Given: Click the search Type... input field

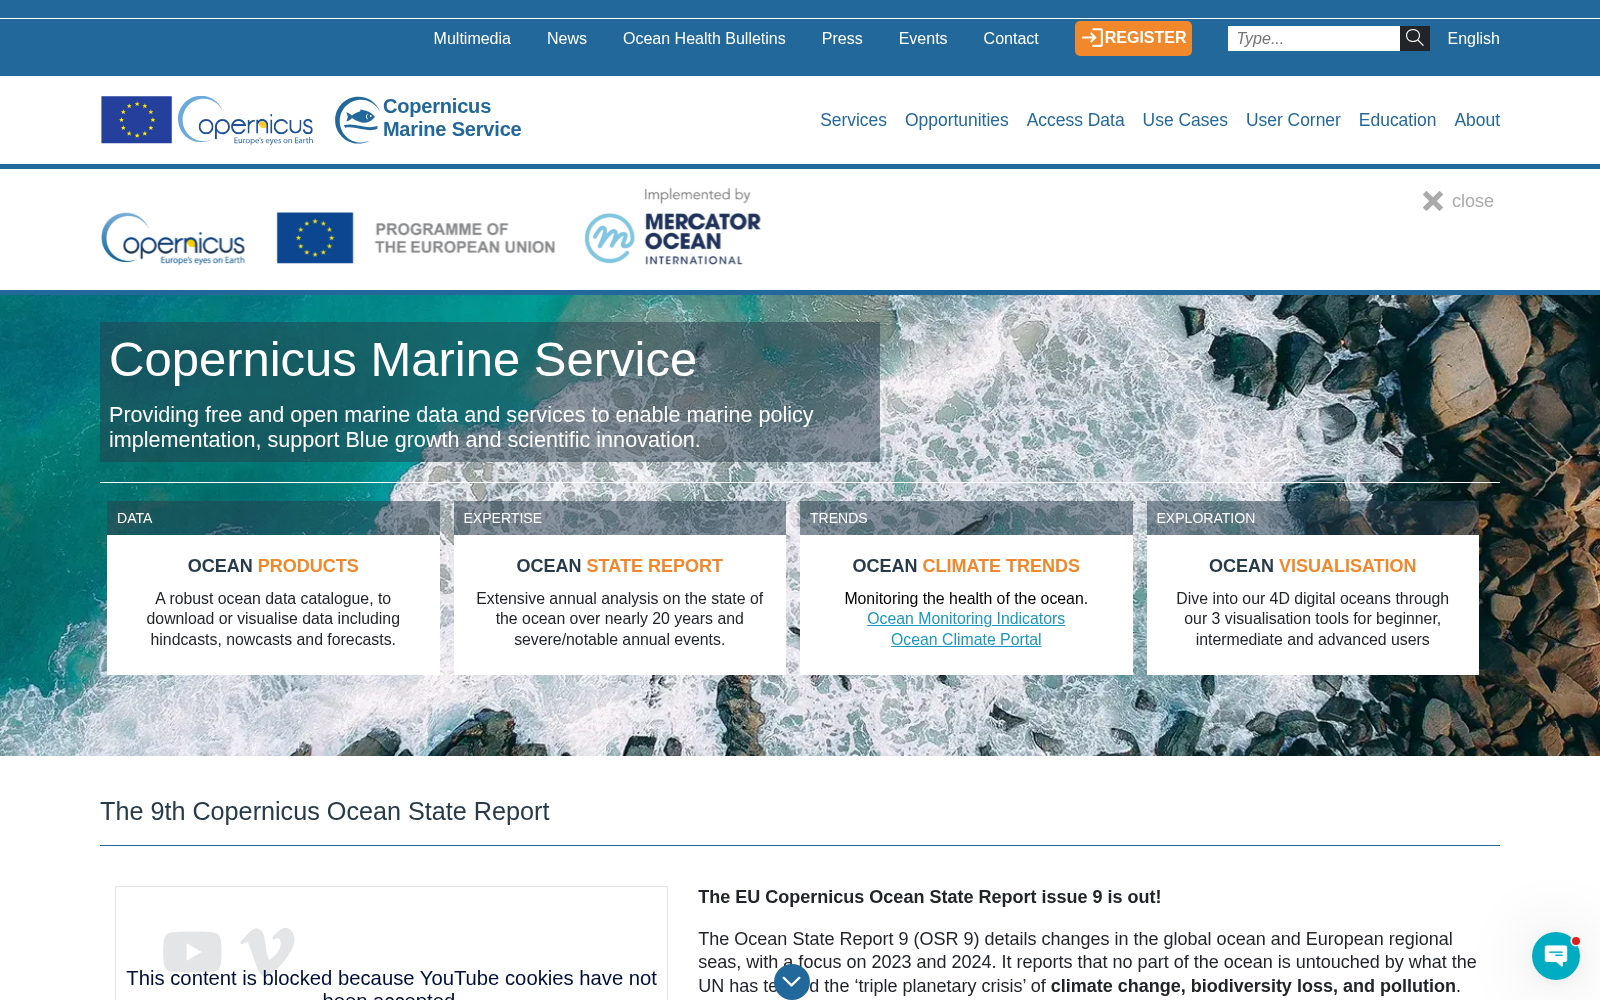Looking at the screenshot, I should pyautogui.click(x=1313, y=38).
